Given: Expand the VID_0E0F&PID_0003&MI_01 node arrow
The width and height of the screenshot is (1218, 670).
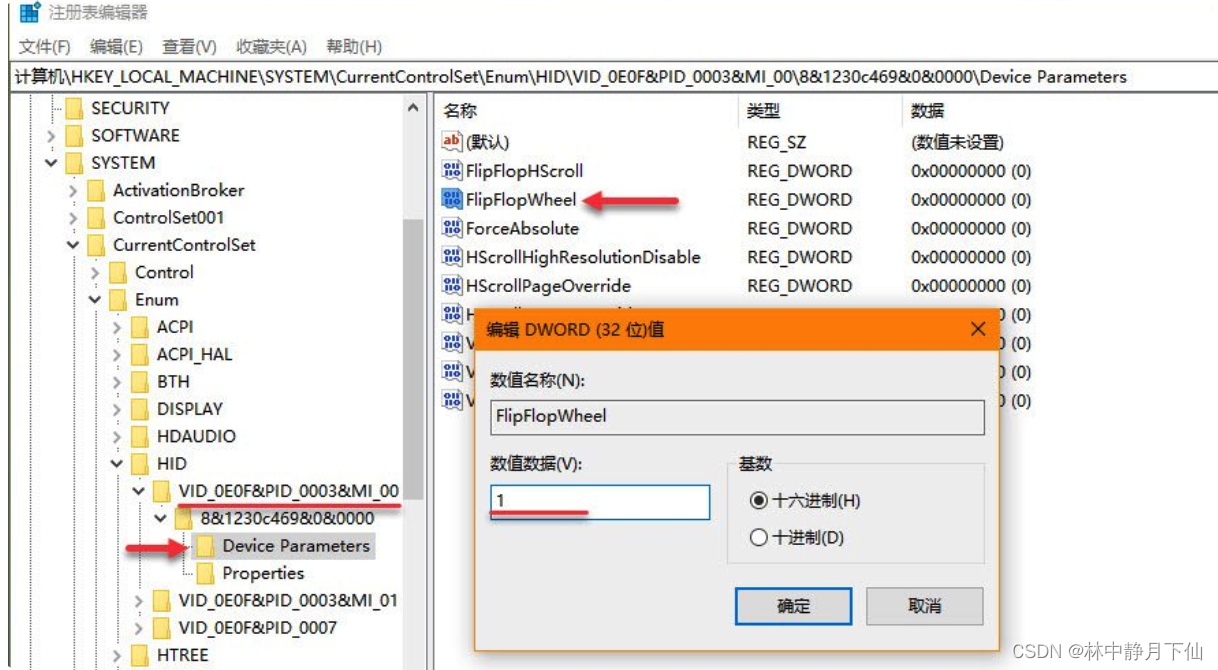Looking at the screenshot, I should click(139, 600).
